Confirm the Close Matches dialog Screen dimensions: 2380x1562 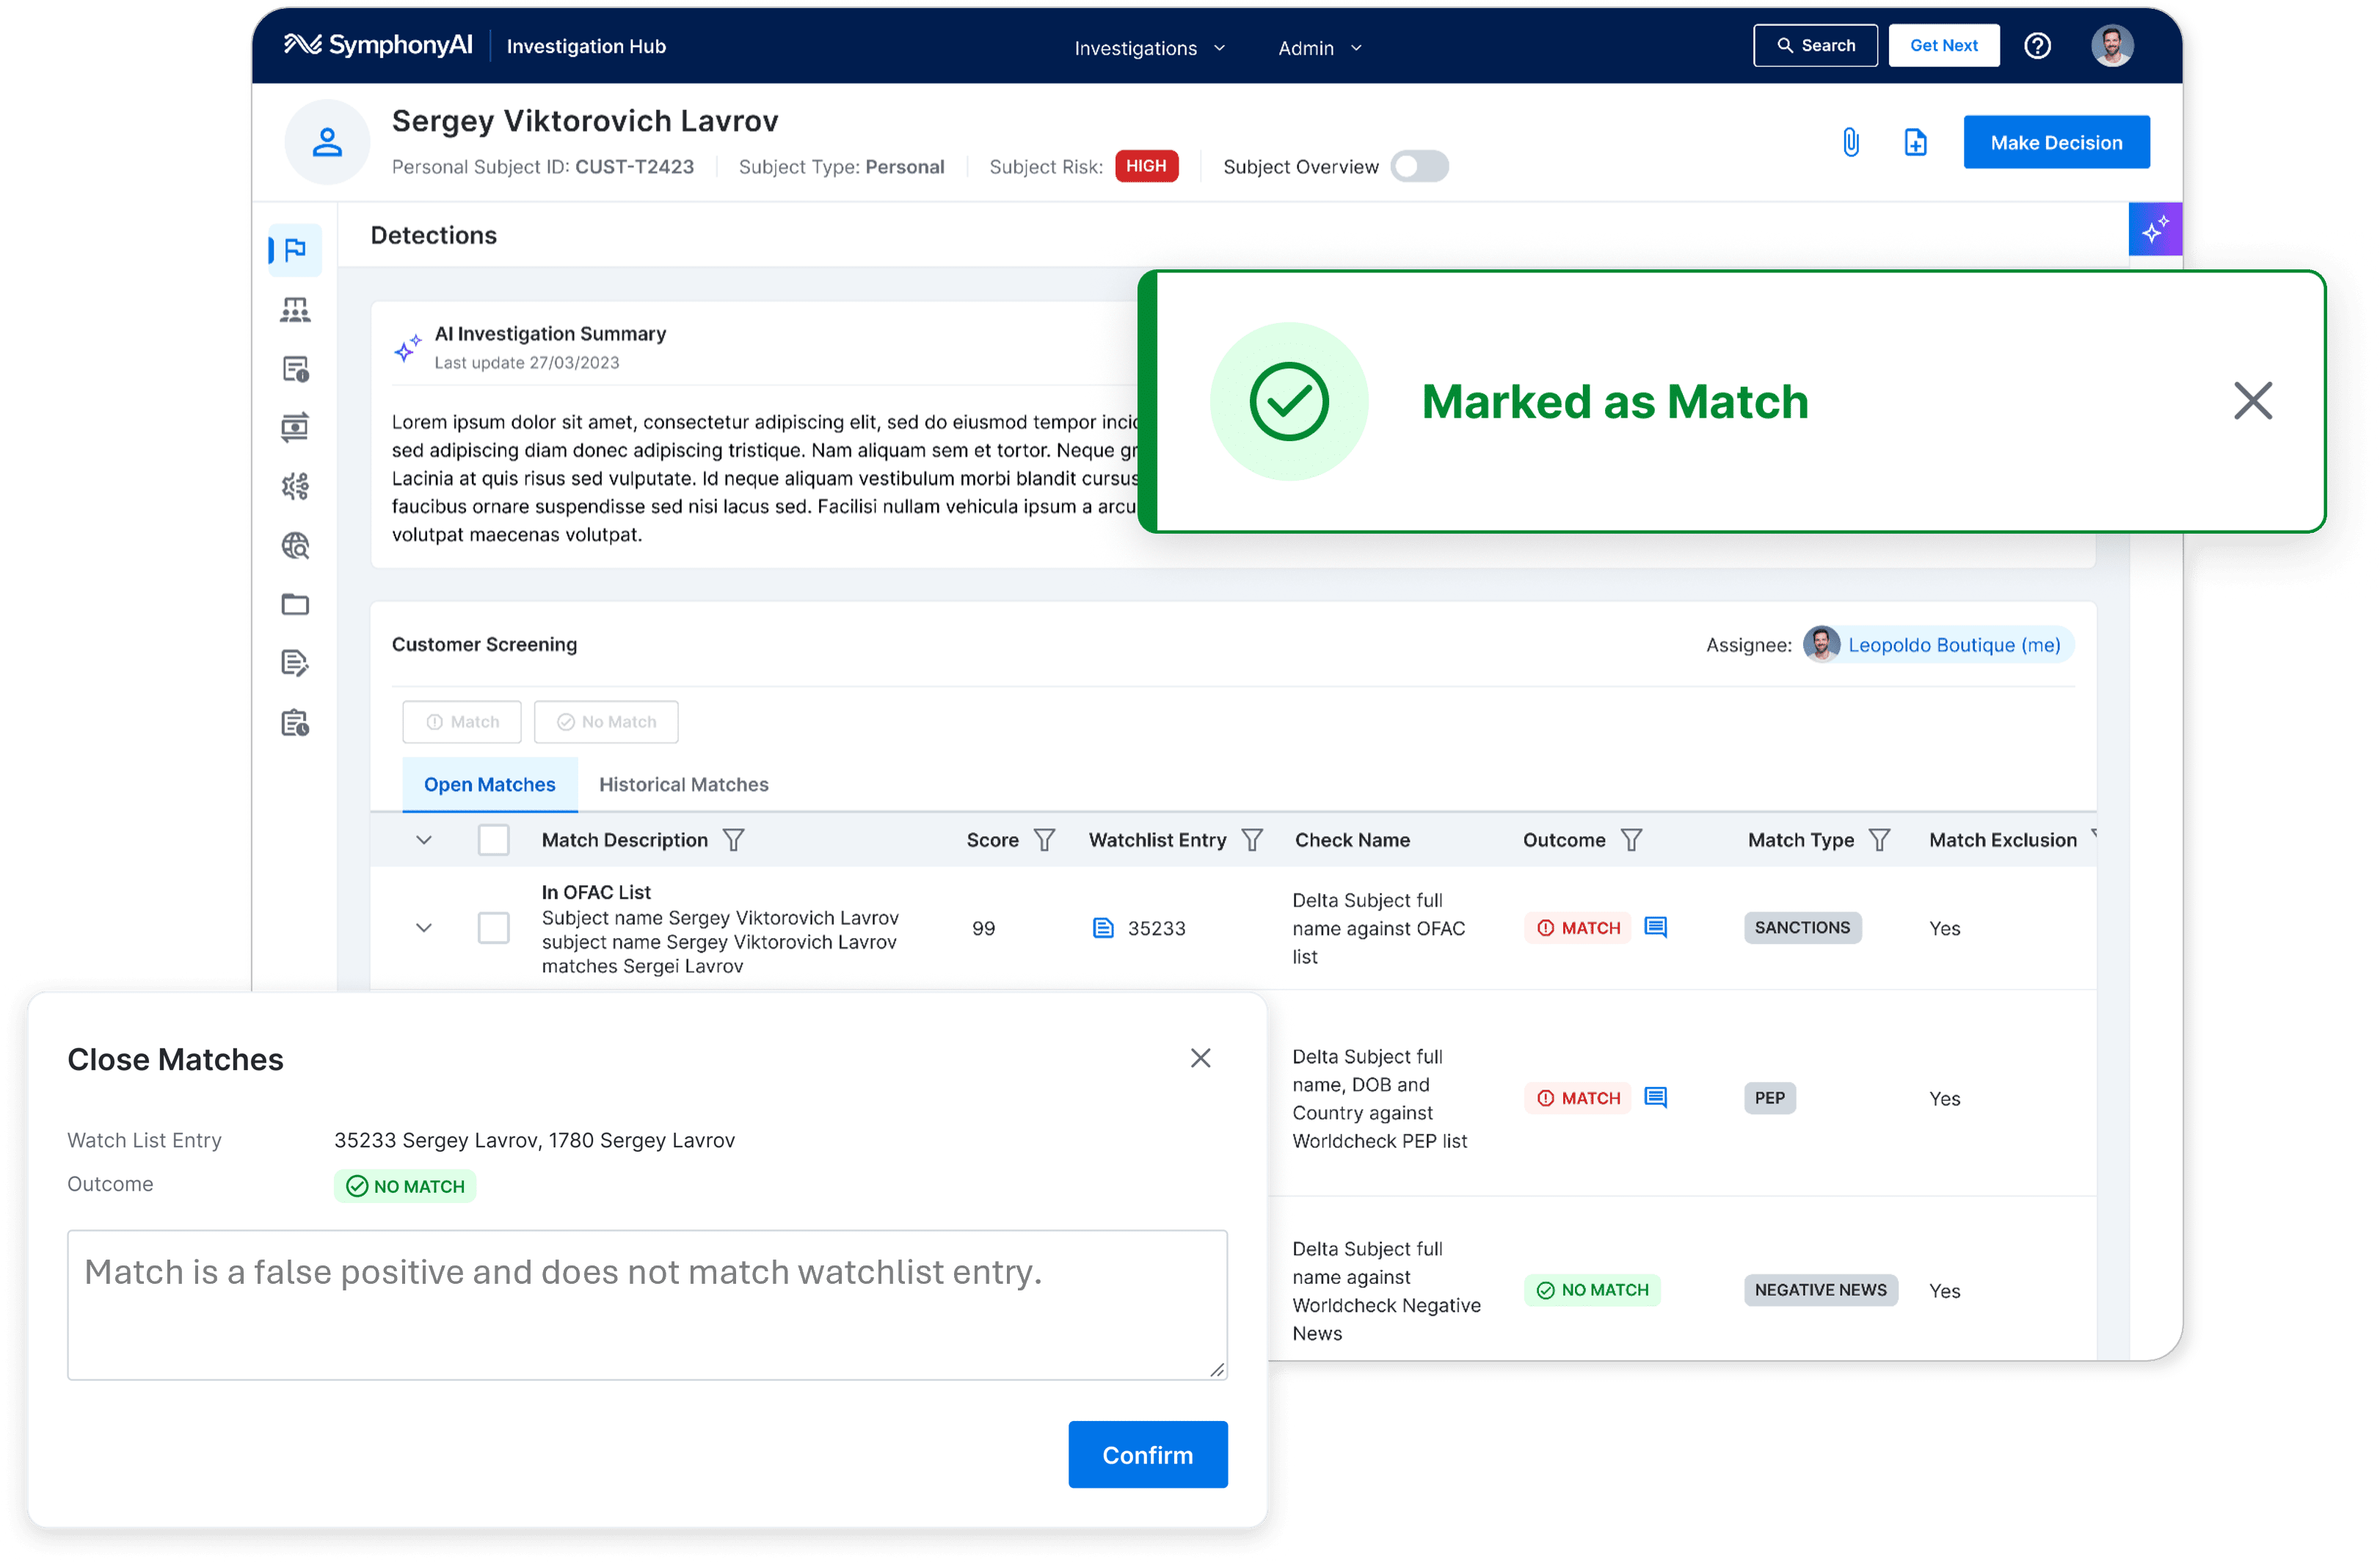pos(1148,1455)
